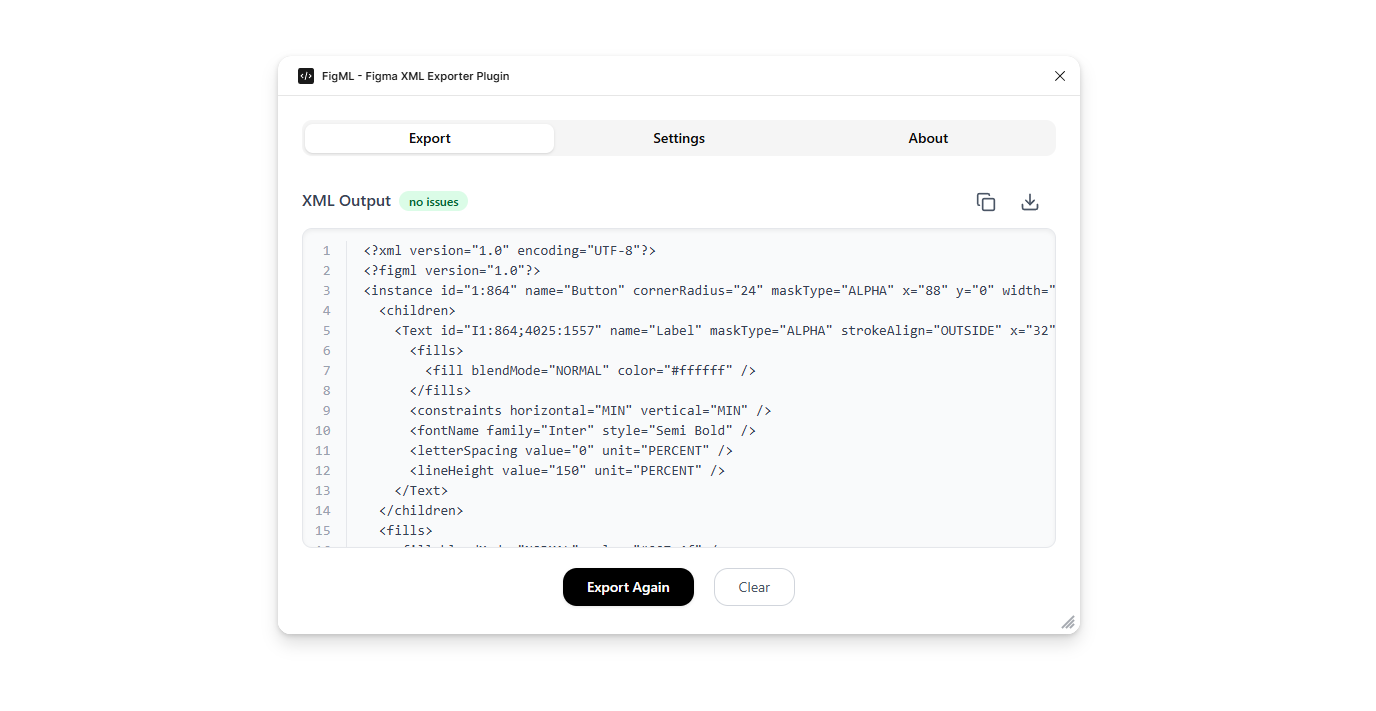Click the resize handle in bottom-right corner
Viewport: 1376px width, 711px height.
(1066, 621)
